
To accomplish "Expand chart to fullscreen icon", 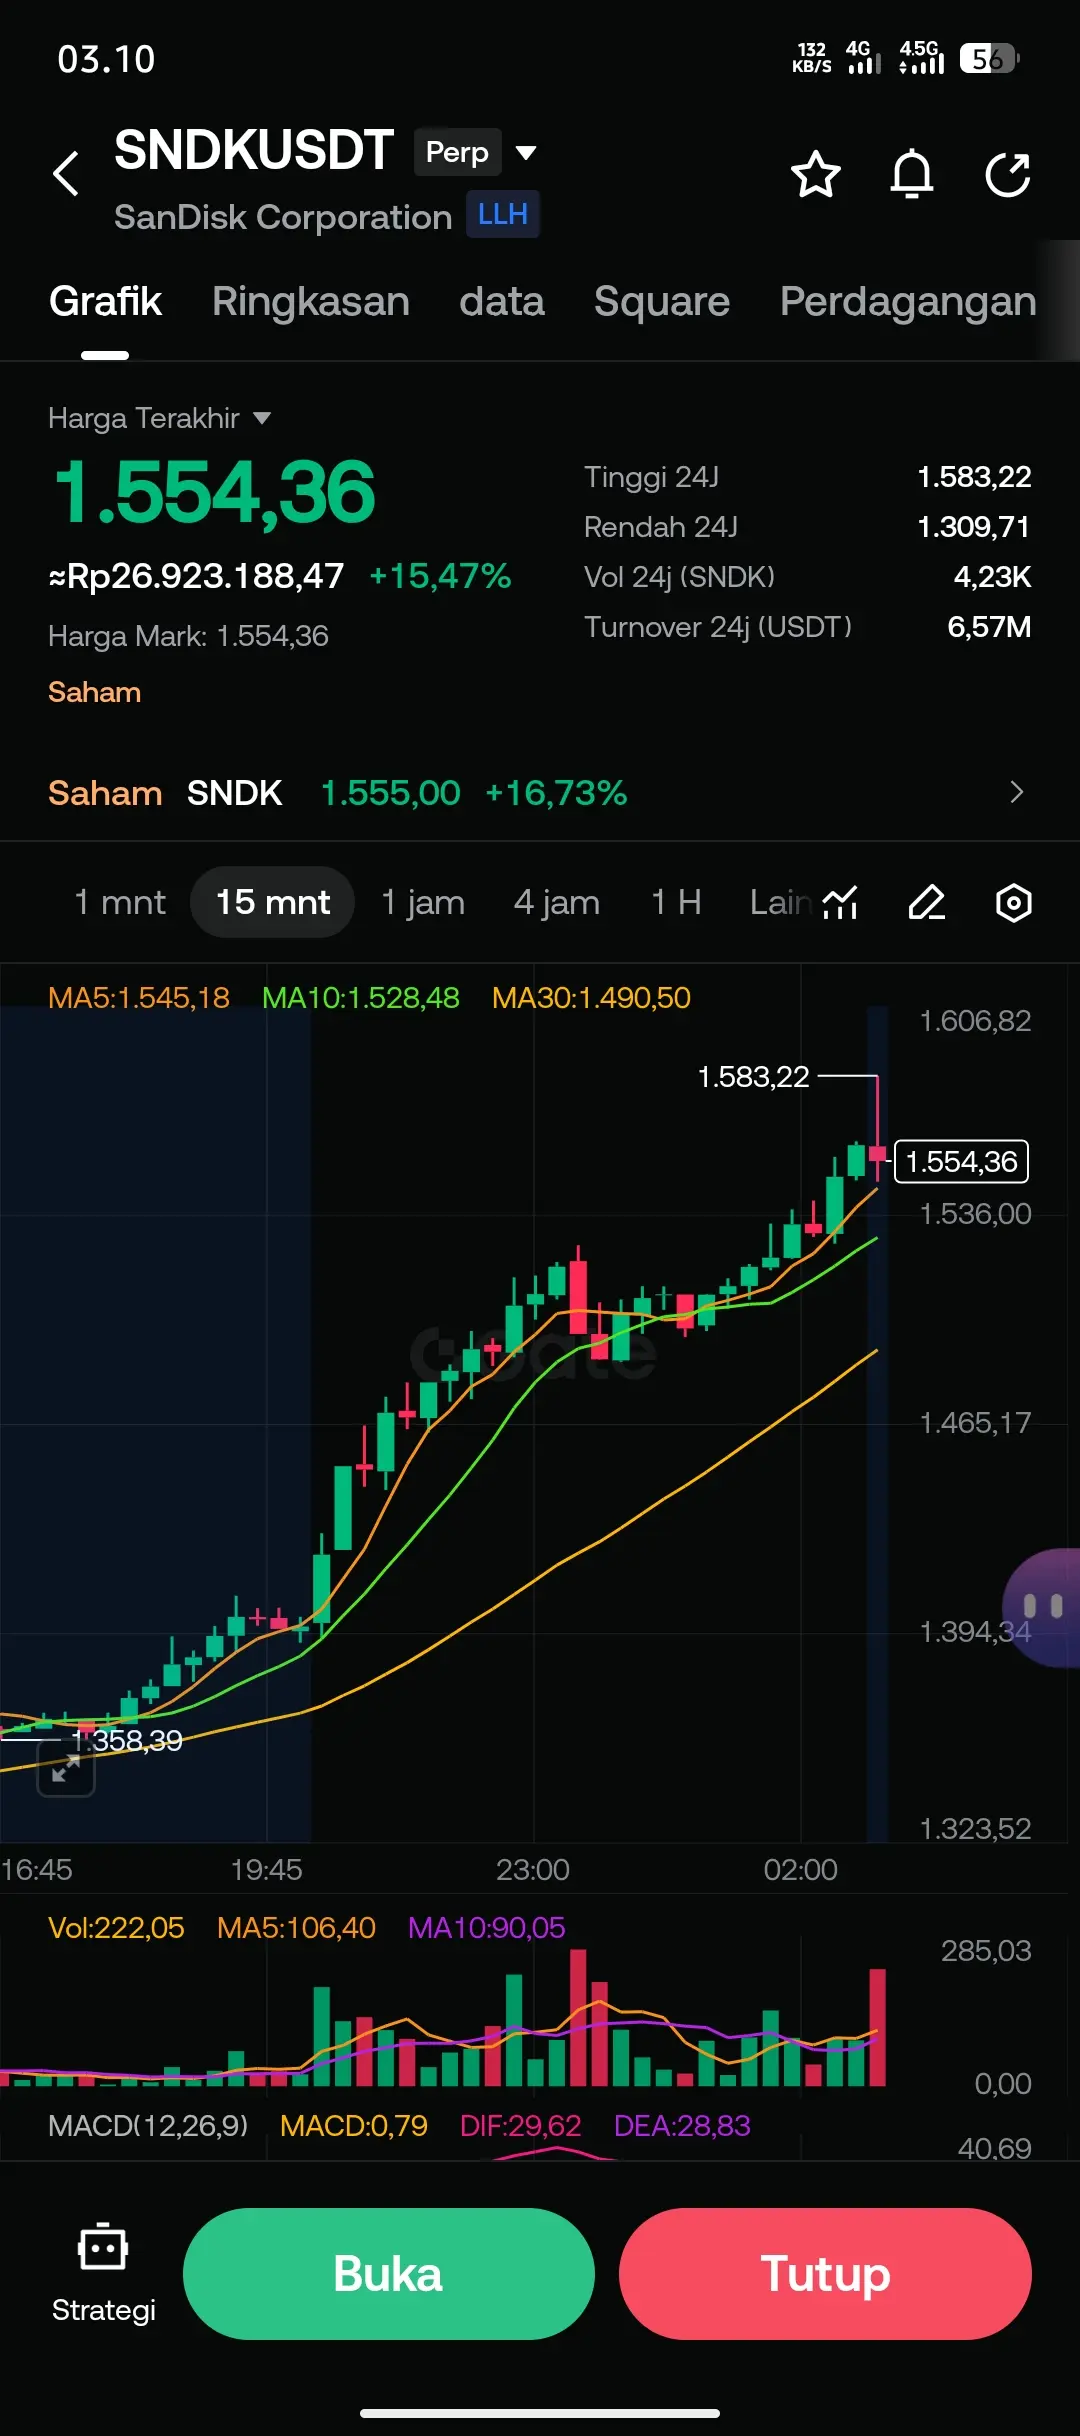I will point(66,1769).
